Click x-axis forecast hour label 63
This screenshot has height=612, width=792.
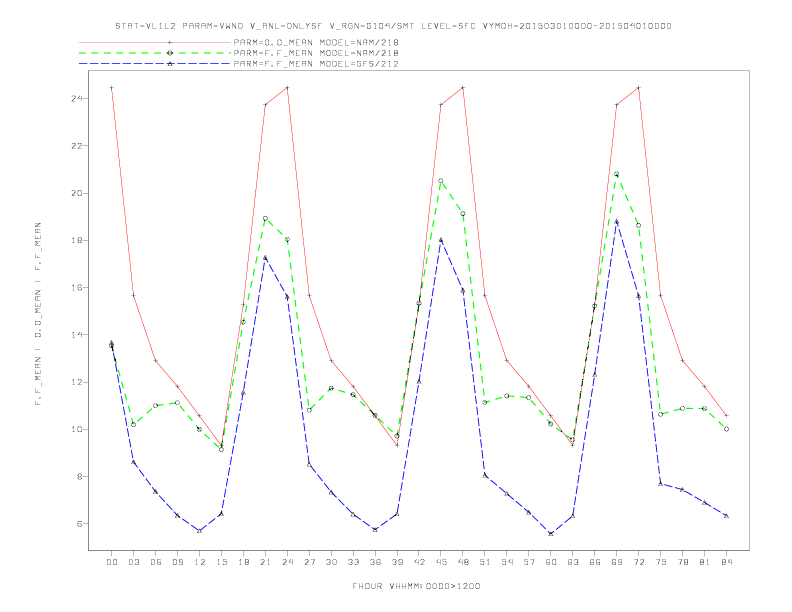point(573,562)
